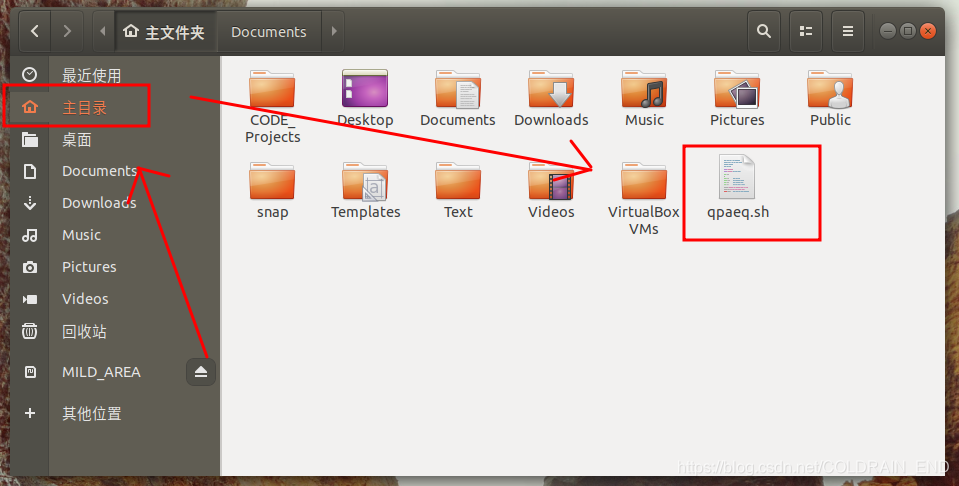
Task: Show later path entries with right triangle
Action: tap(333, 31)
